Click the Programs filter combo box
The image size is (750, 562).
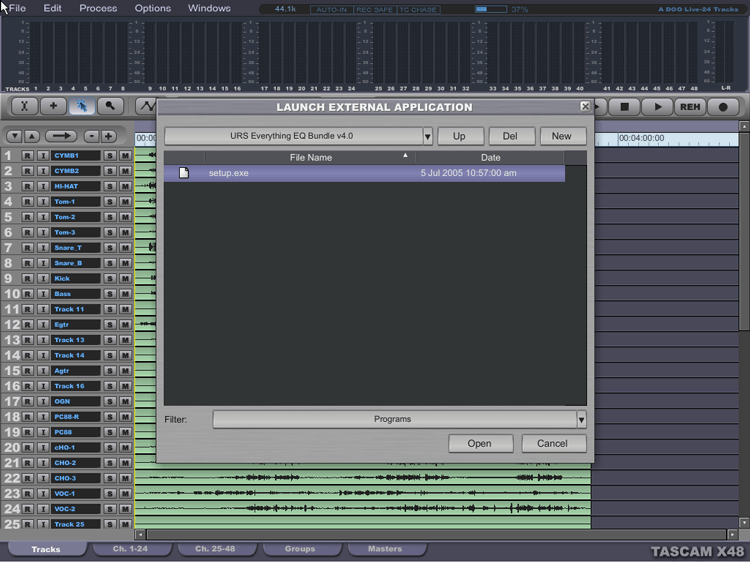click(x=395, y=419)
